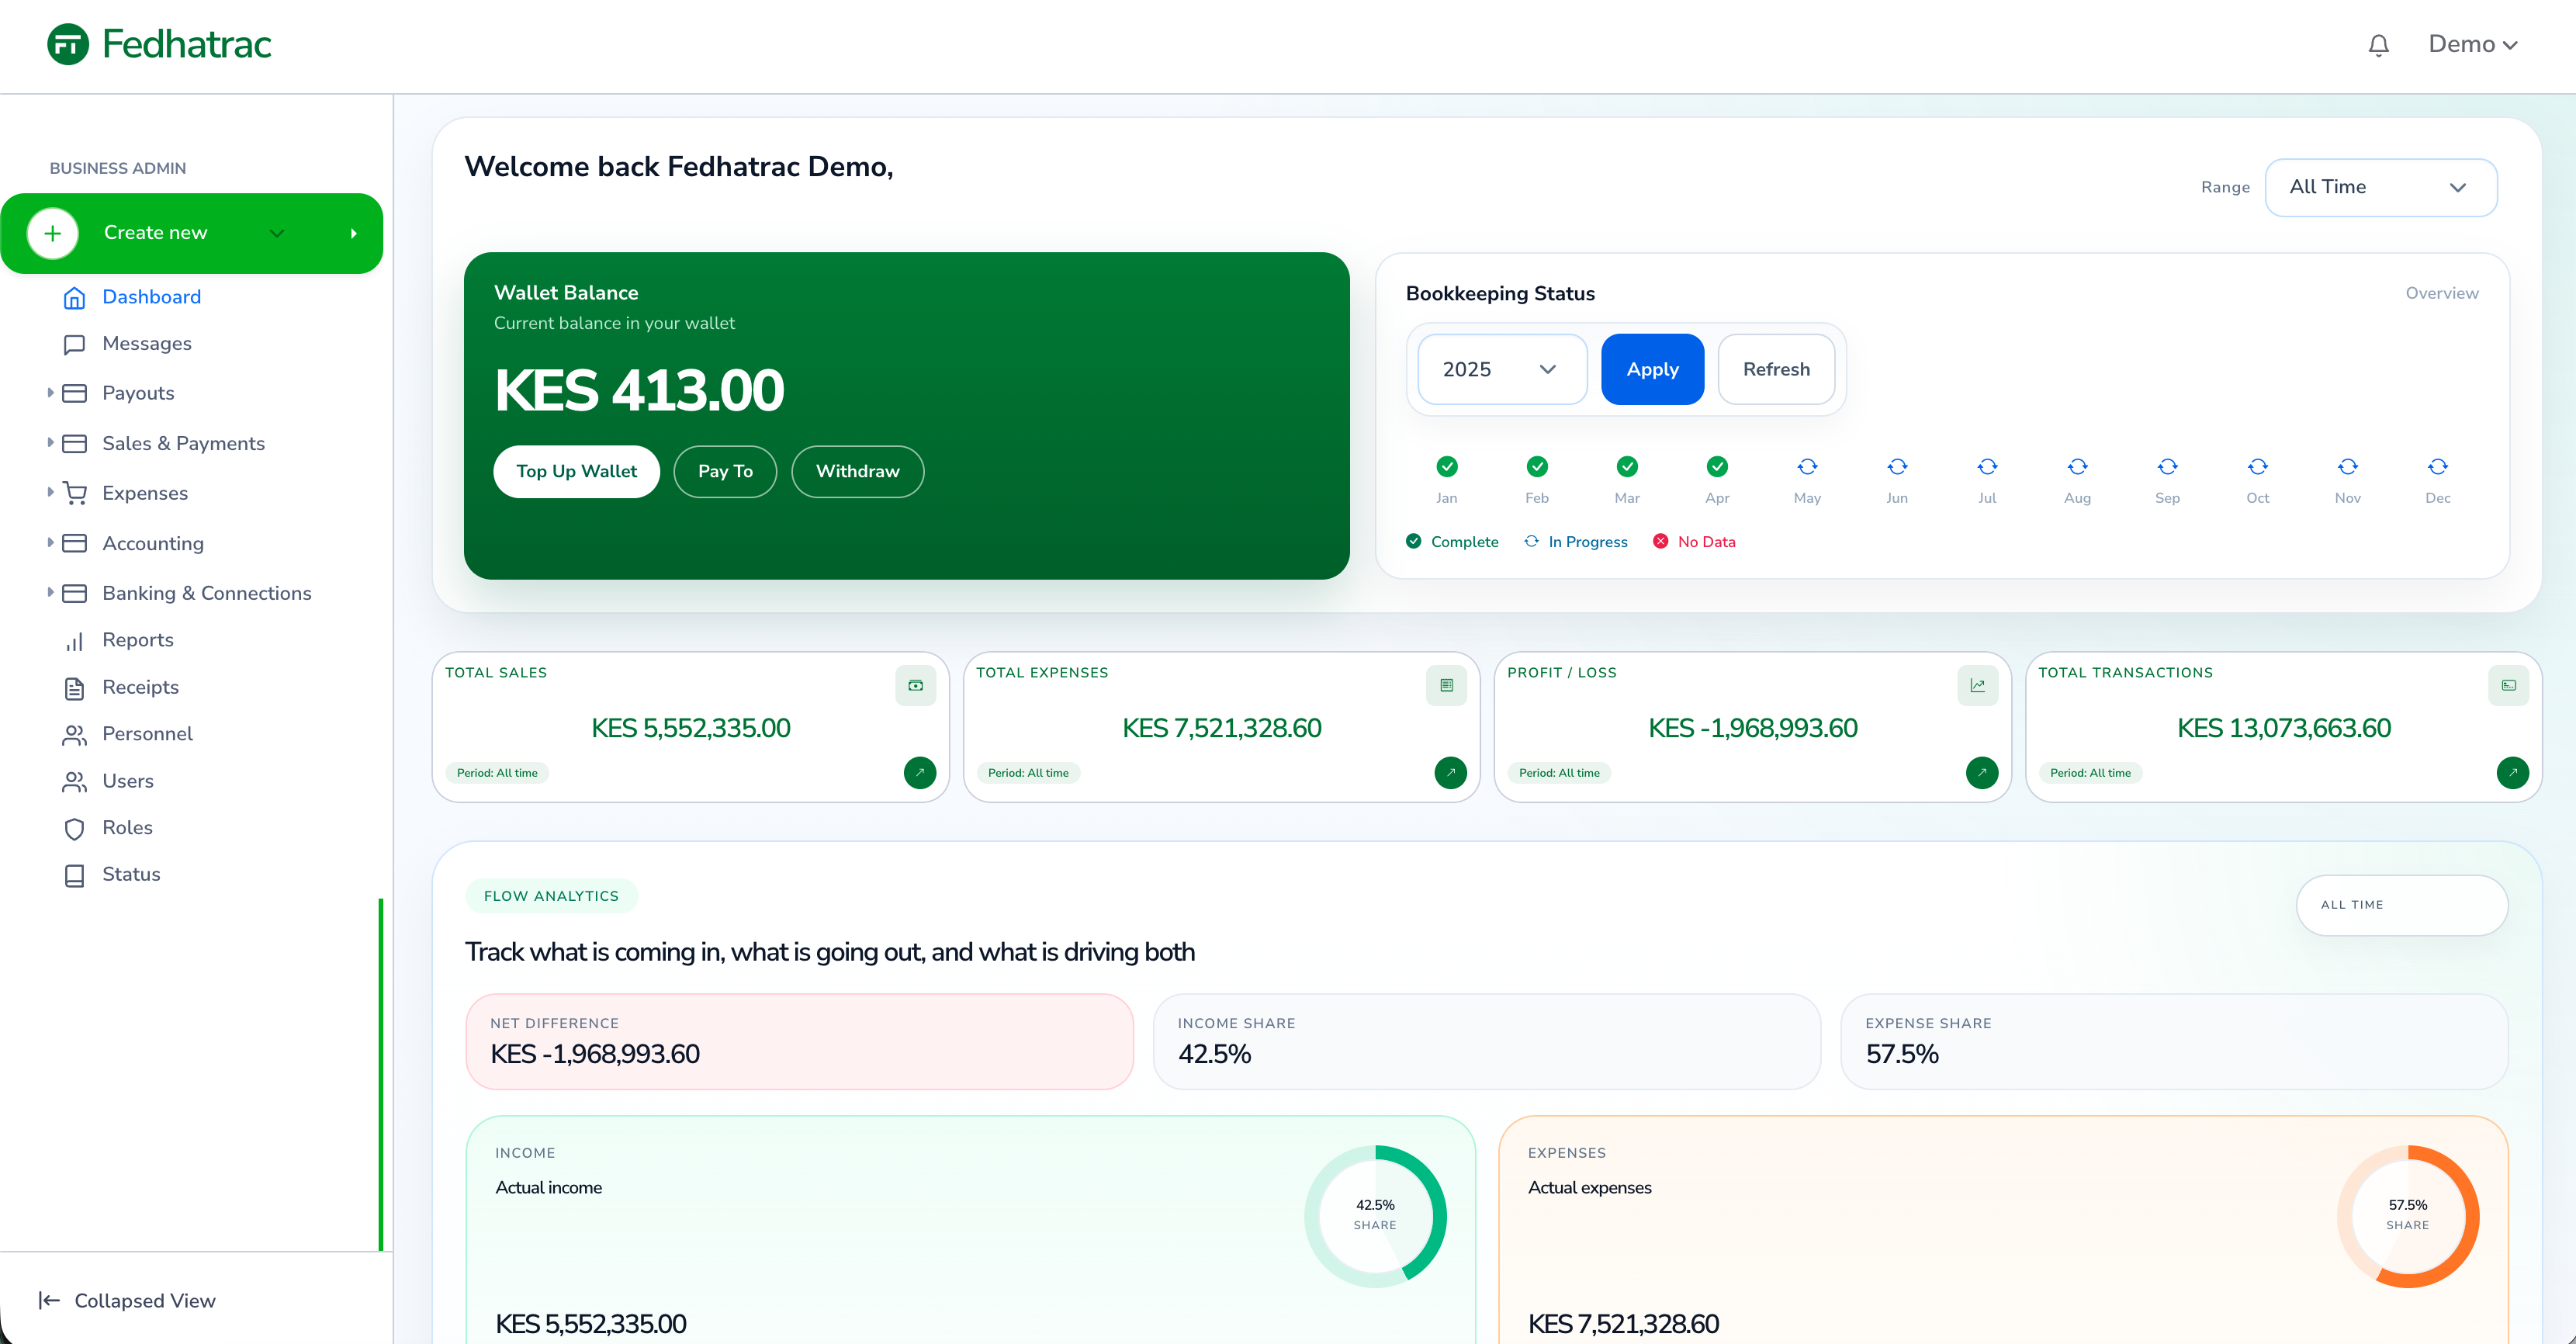Open the Reports menu item
This screenshot has height=1344, width=2576.
tap(138, 640)
